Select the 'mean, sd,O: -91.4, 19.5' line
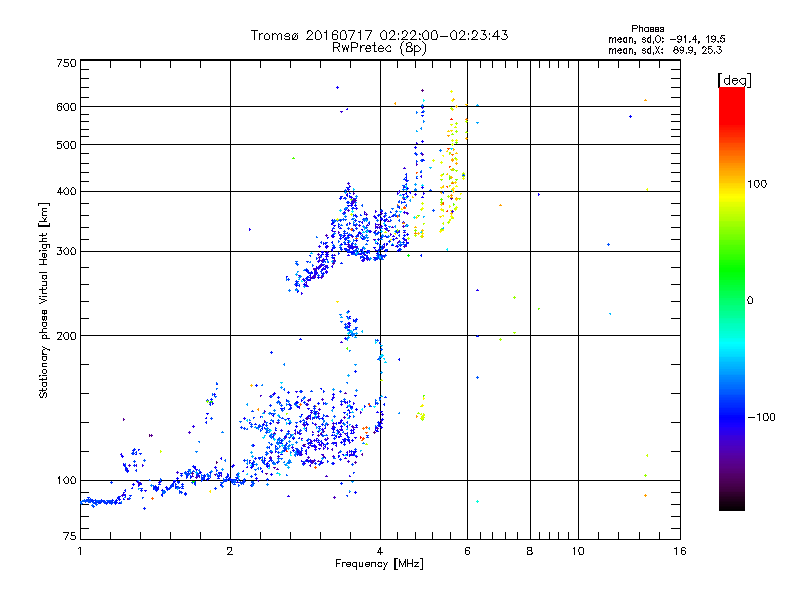Image resolution: width=800 pixels, height=600 pixels. [666, 39]
